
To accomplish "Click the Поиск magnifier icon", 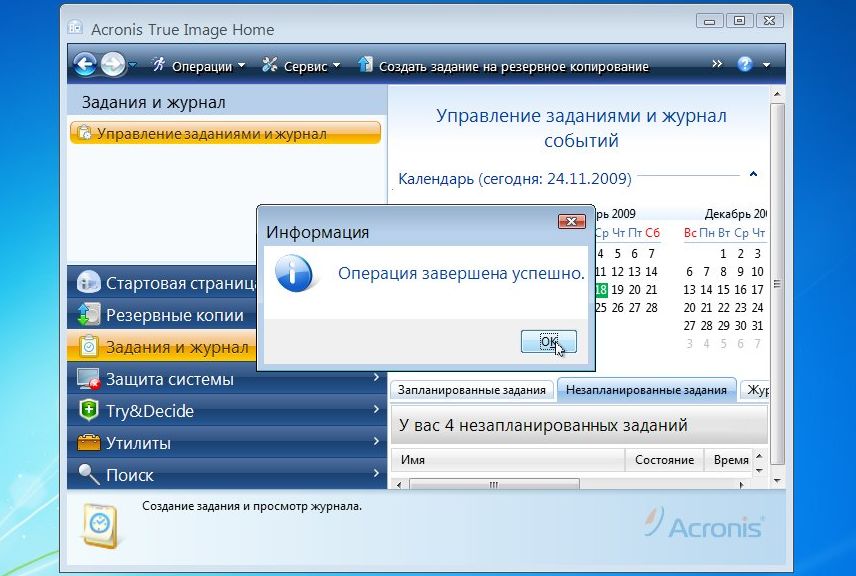I will (89, 474).
